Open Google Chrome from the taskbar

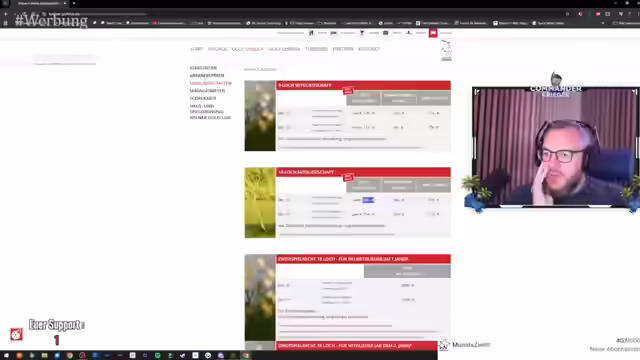[70, 356]
